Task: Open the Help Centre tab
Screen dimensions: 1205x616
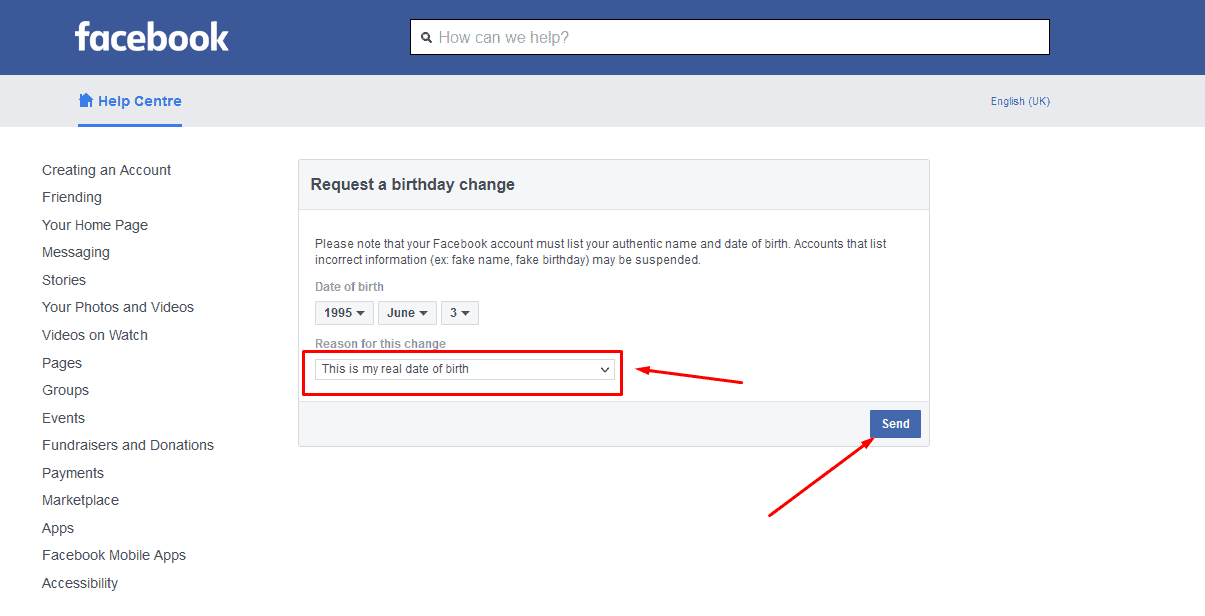Action: pos(130,101)
